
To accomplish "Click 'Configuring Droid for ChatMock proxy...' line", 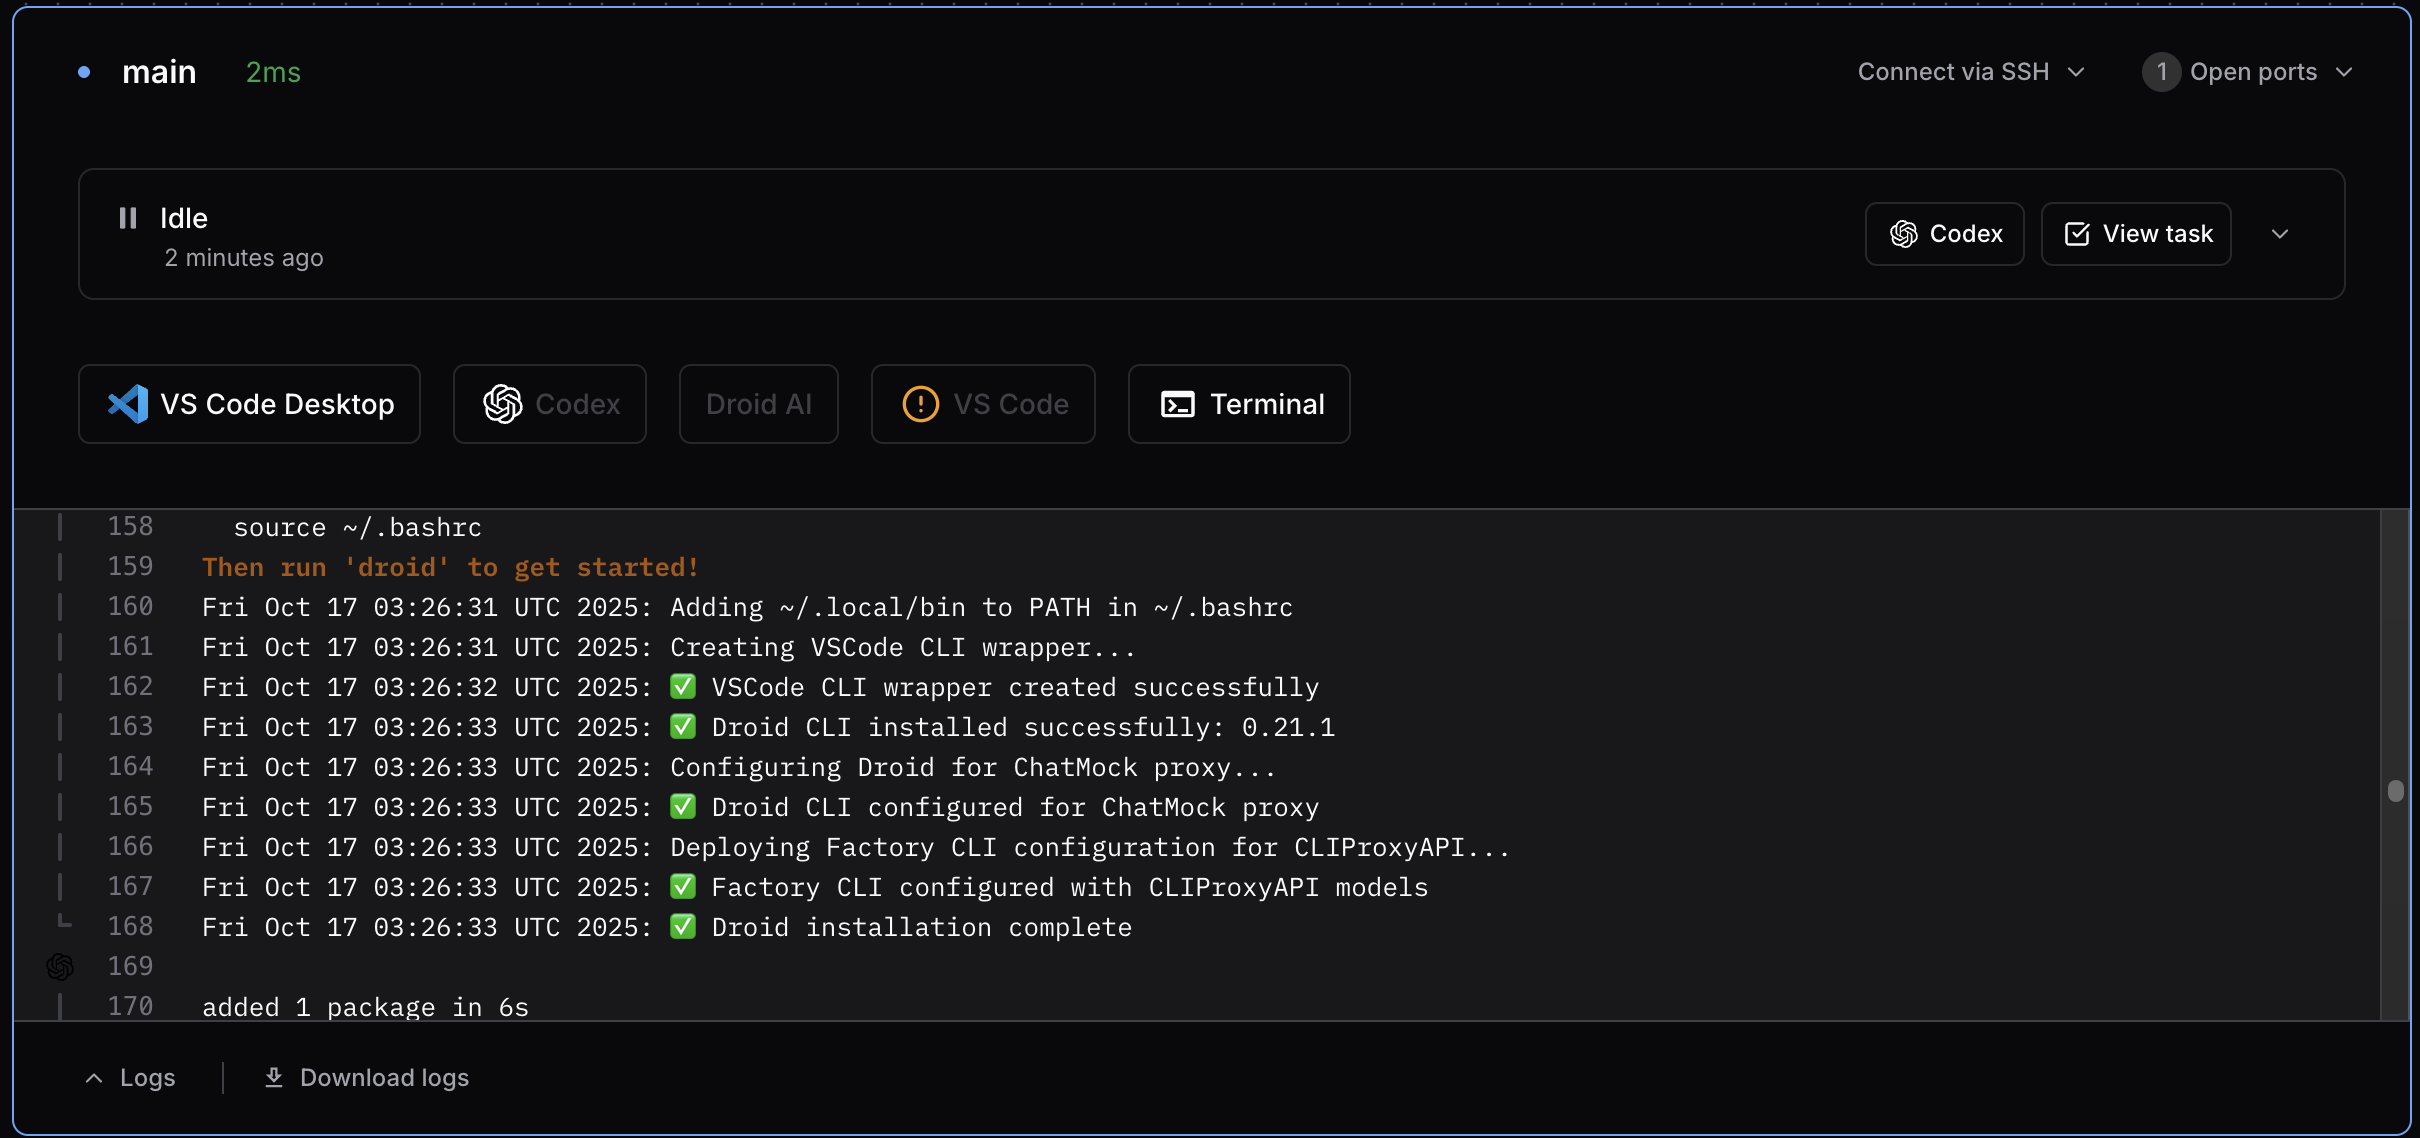I will pos(739,767).
